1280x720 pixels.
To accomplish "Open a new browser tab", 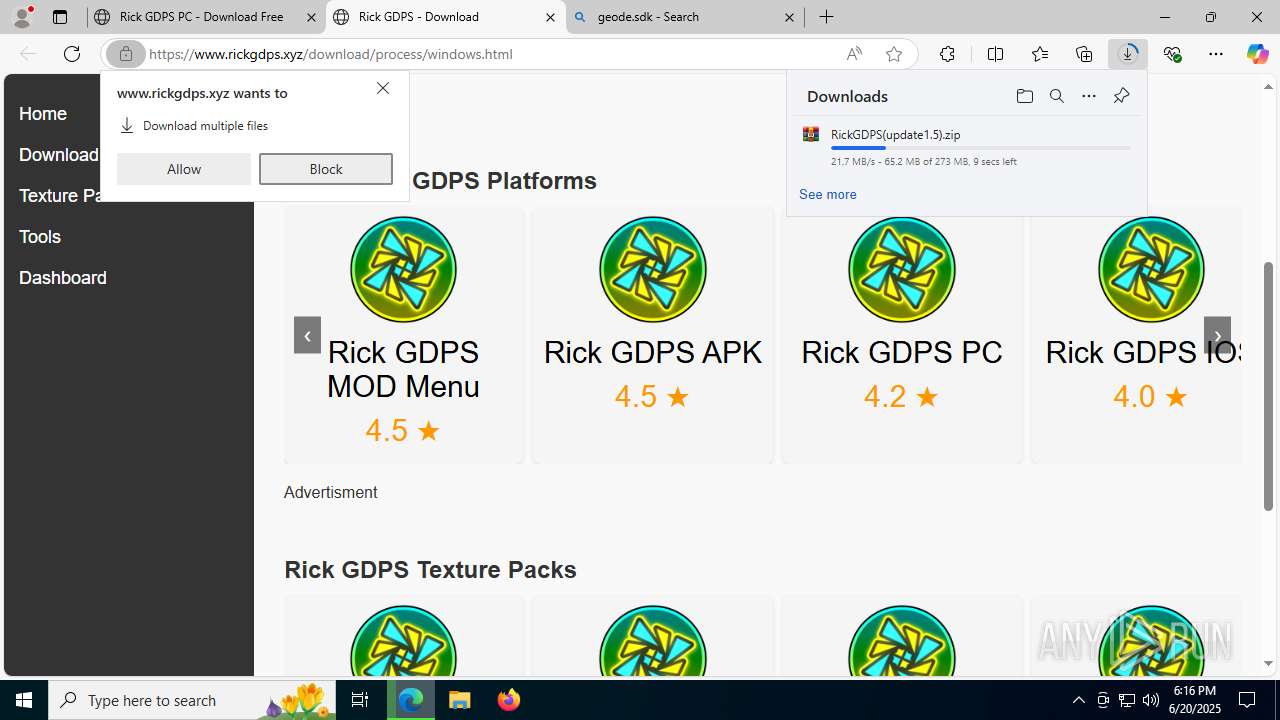I will [x=826, y=17].
